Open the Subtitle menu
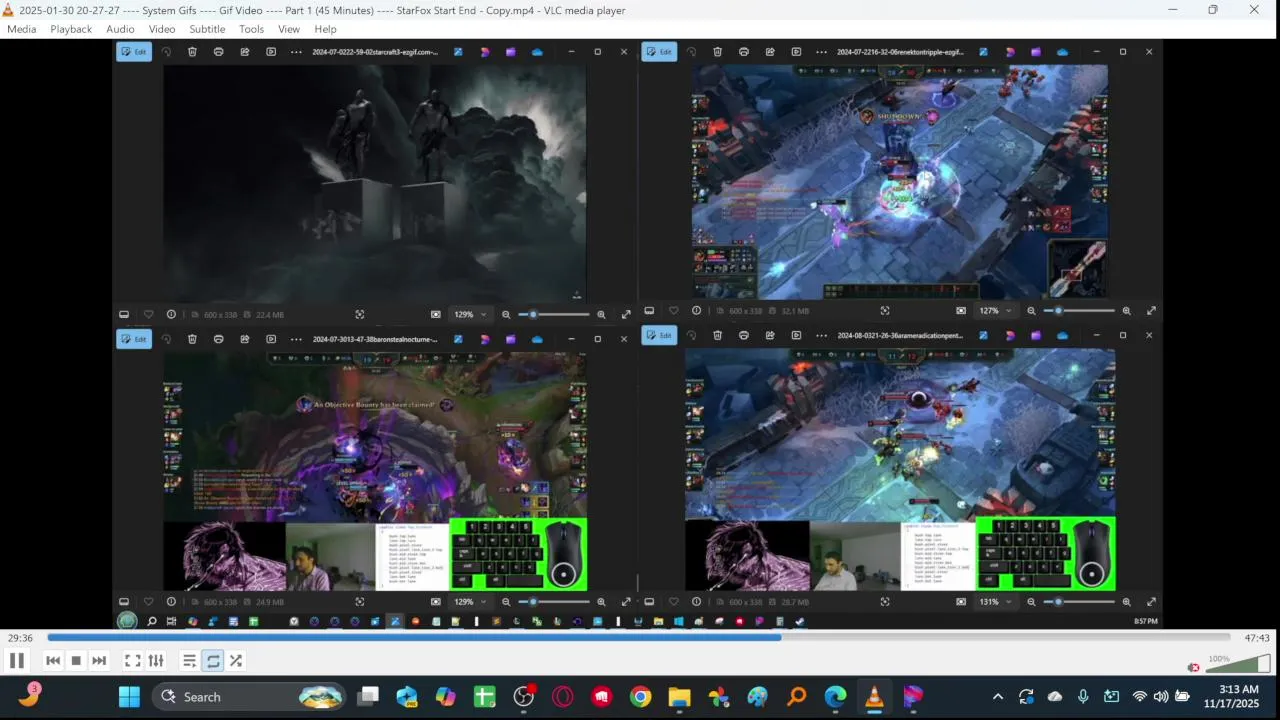1280x720 pixels. (x=207, y=29)
